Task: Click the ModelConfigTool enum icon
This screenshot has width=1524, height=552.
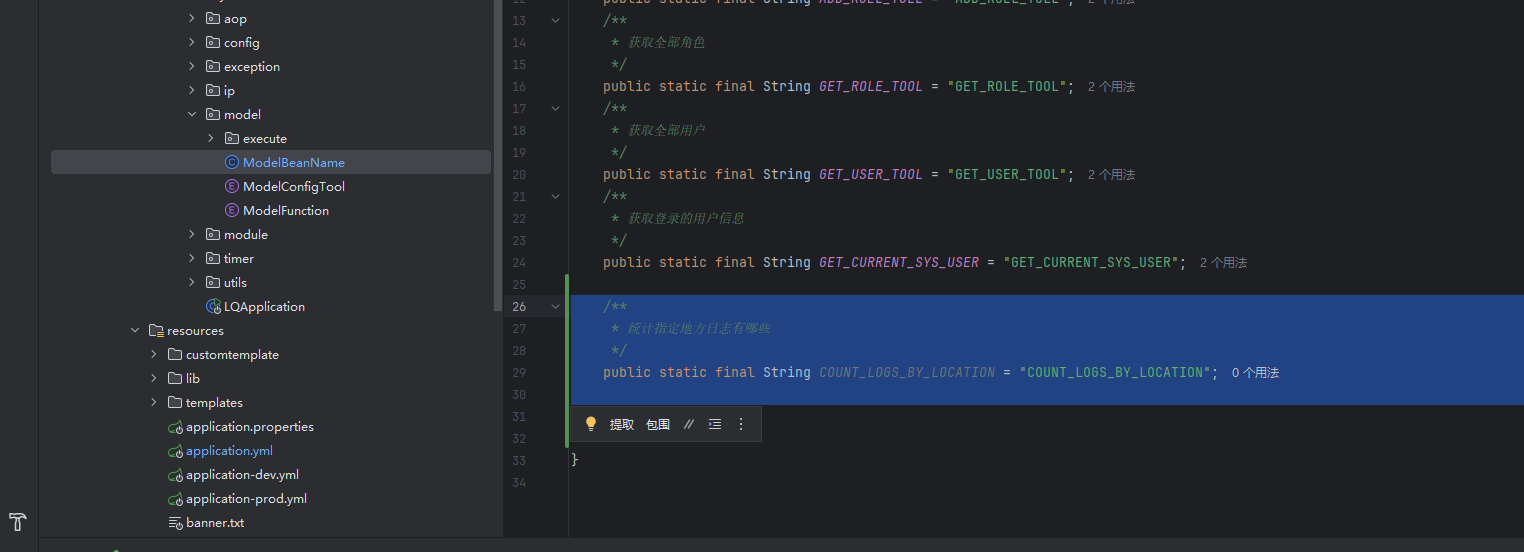Action: [x=233, y=187]
